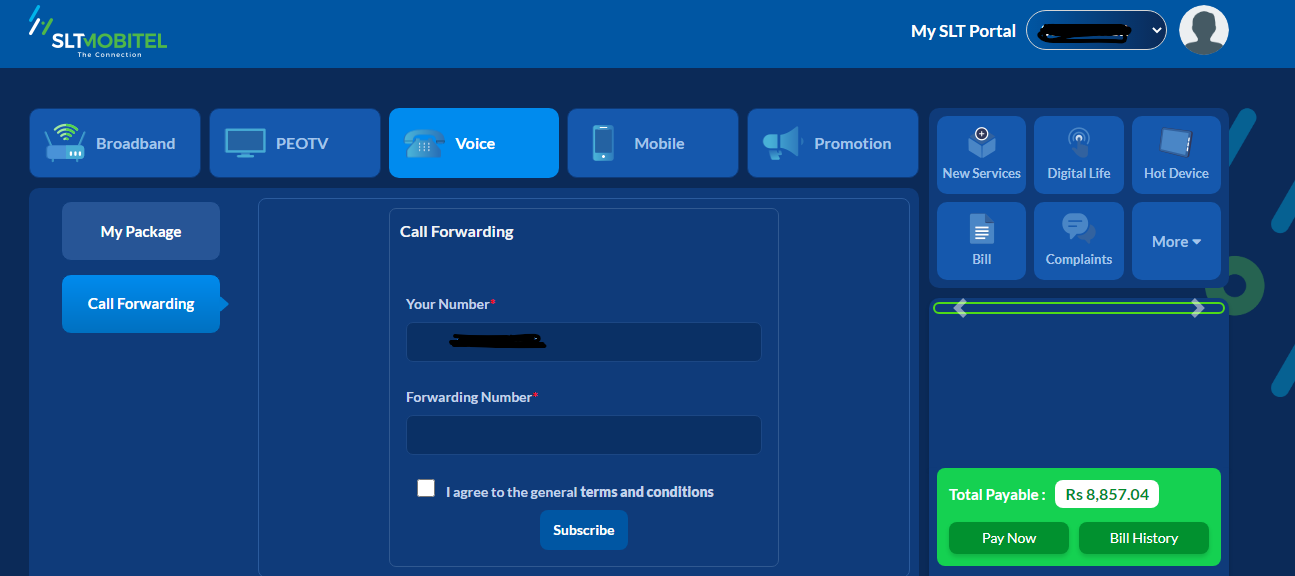Click the Rs 8,857.04 amount
Viewport: 1295px width, 576px height.
coord(1107,494)
